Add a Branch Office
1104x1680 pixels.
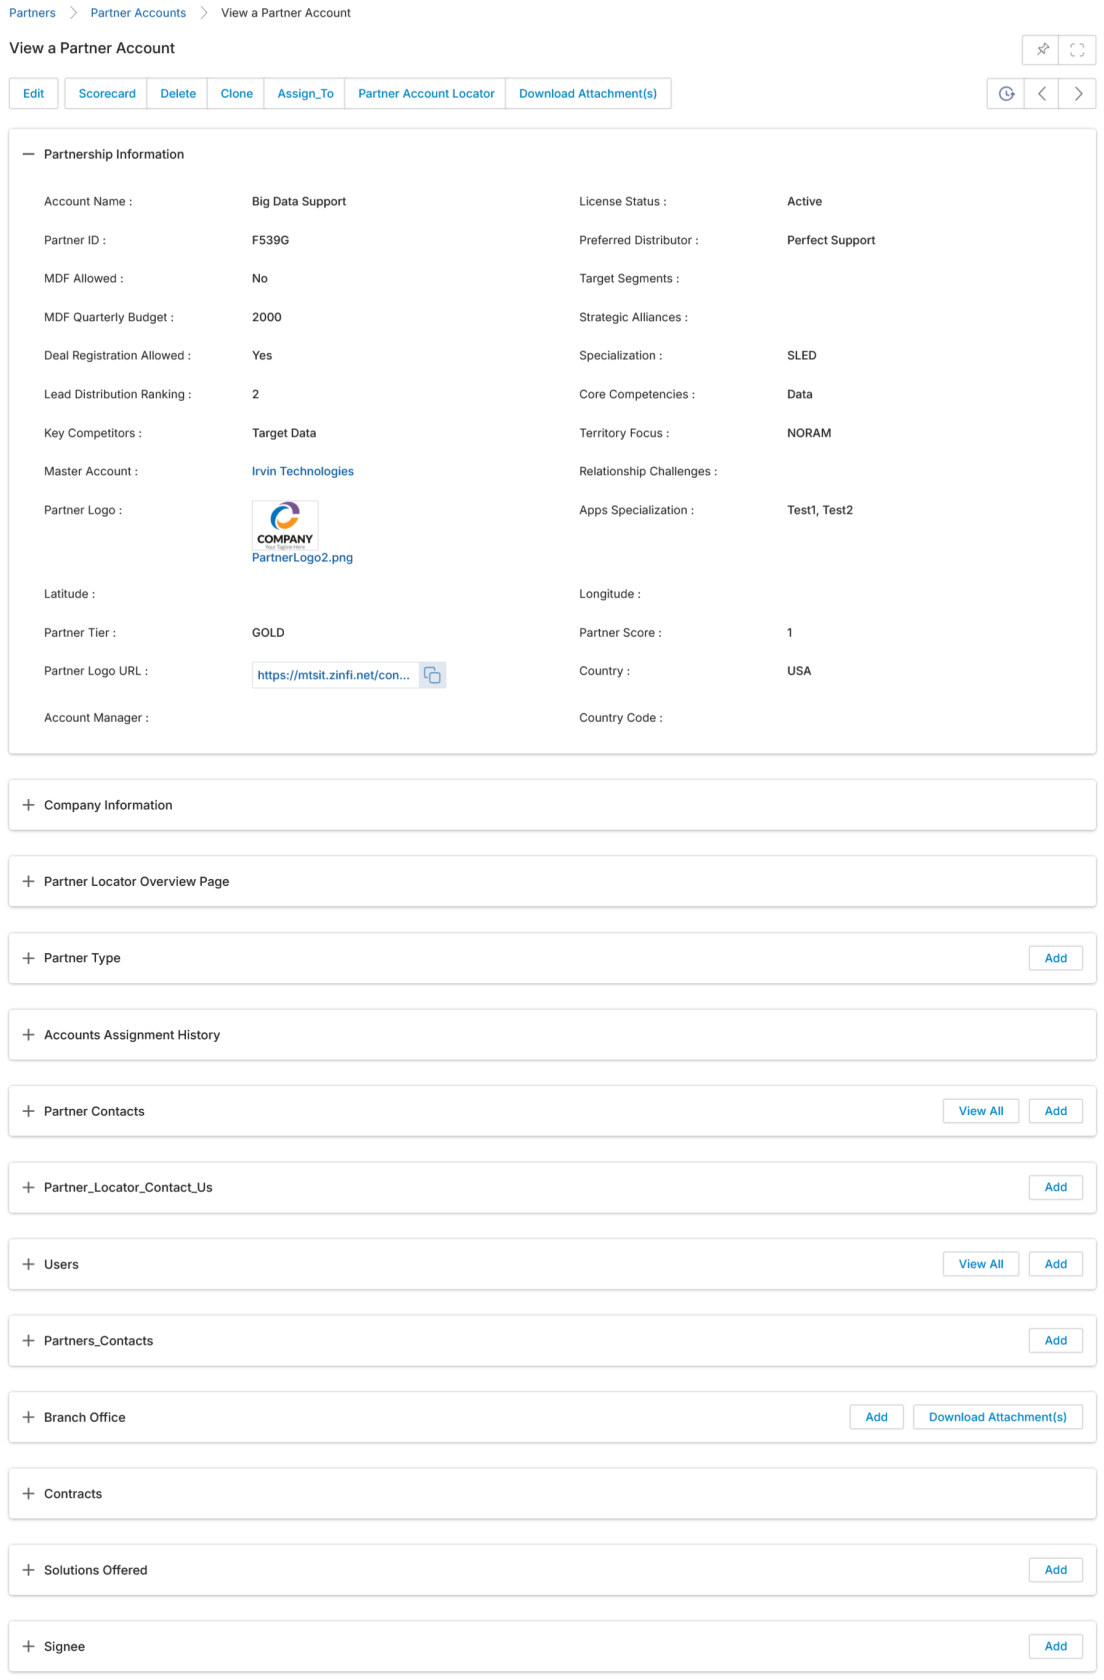tap(877, 1417)
